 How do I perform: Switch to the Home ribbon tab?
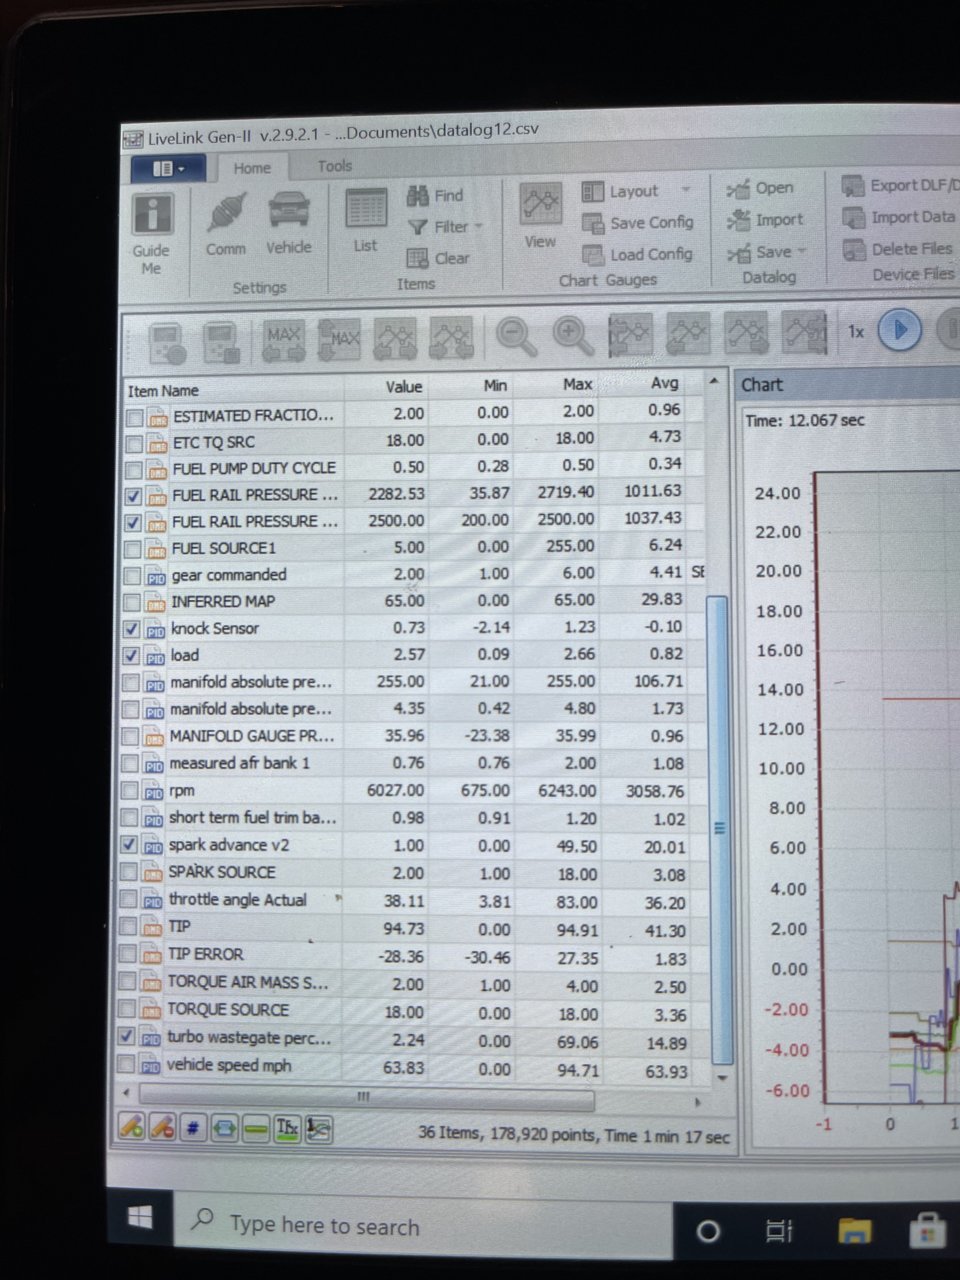pyautogui.click(x=252, y=168)
